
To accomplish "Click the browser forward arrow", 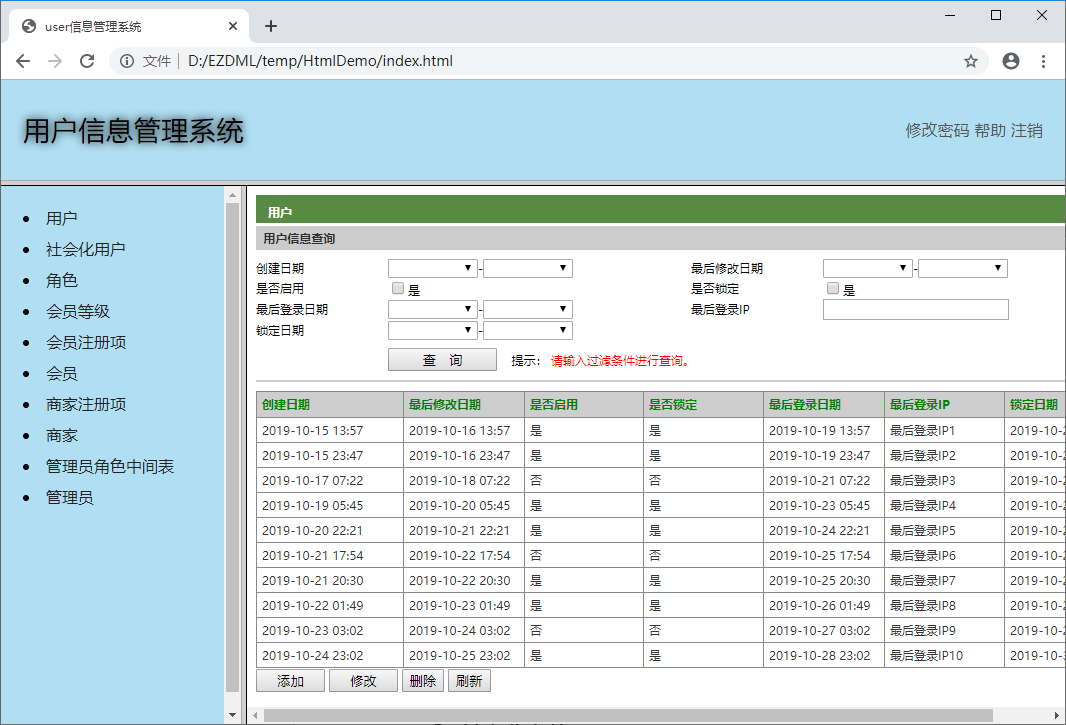I will tap(55, 61).
